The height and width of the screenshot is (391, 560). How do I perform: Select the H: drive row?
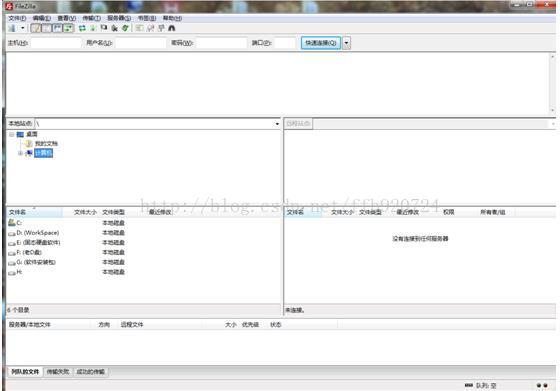point(144,272)
